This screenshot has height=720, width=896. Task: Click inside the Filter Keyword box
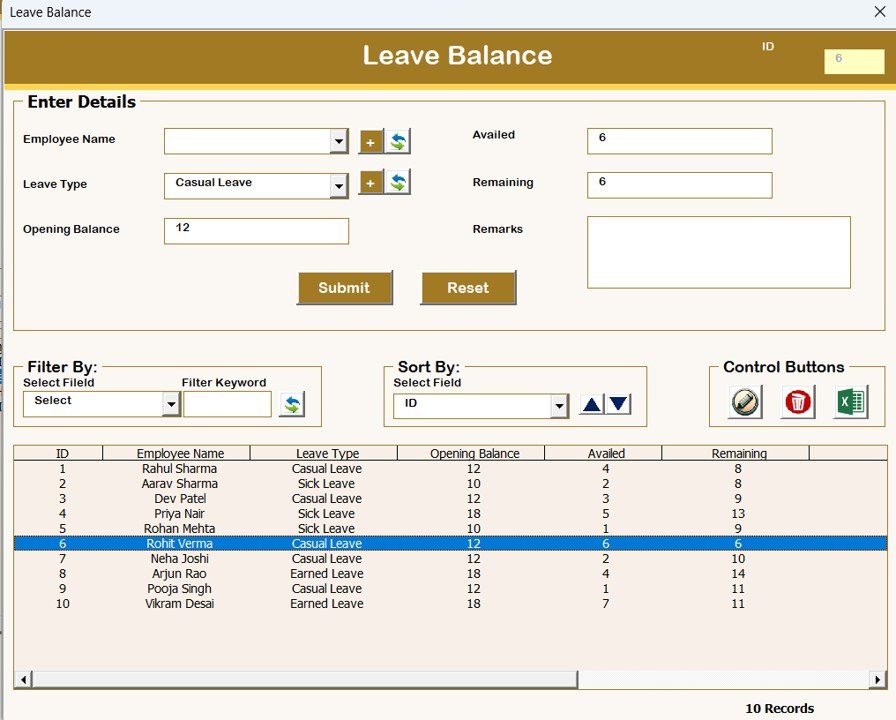coord(228,404)
